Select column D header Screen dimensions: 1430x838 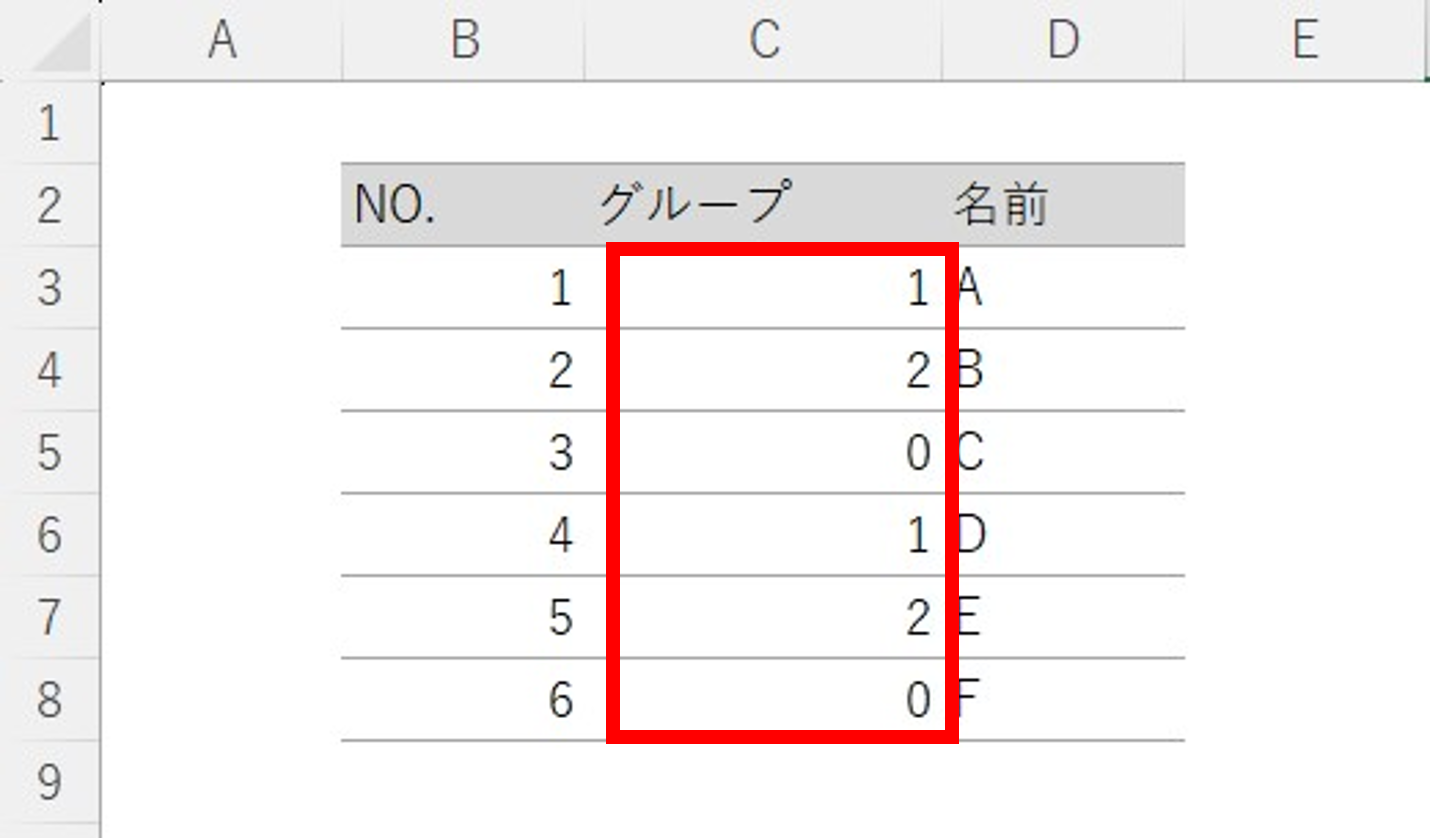pos(1063,40)
